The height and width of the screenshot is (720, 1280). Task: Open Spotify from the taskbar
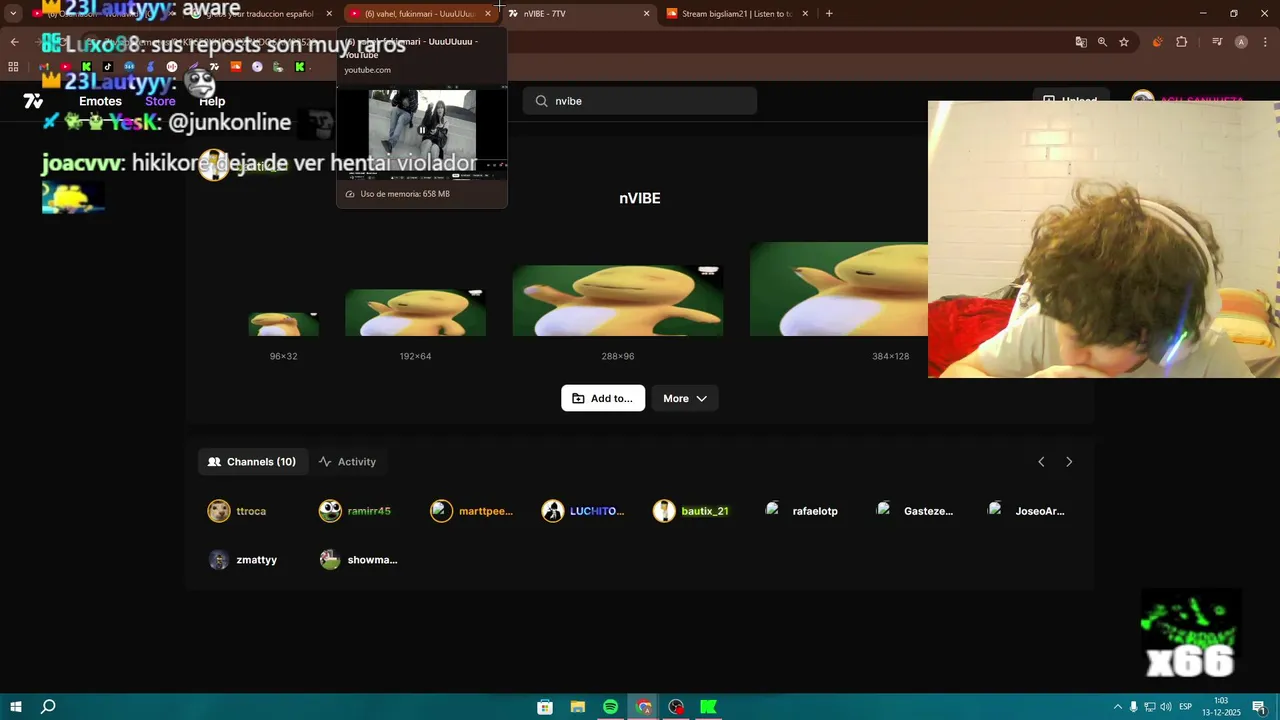[611, 707]
